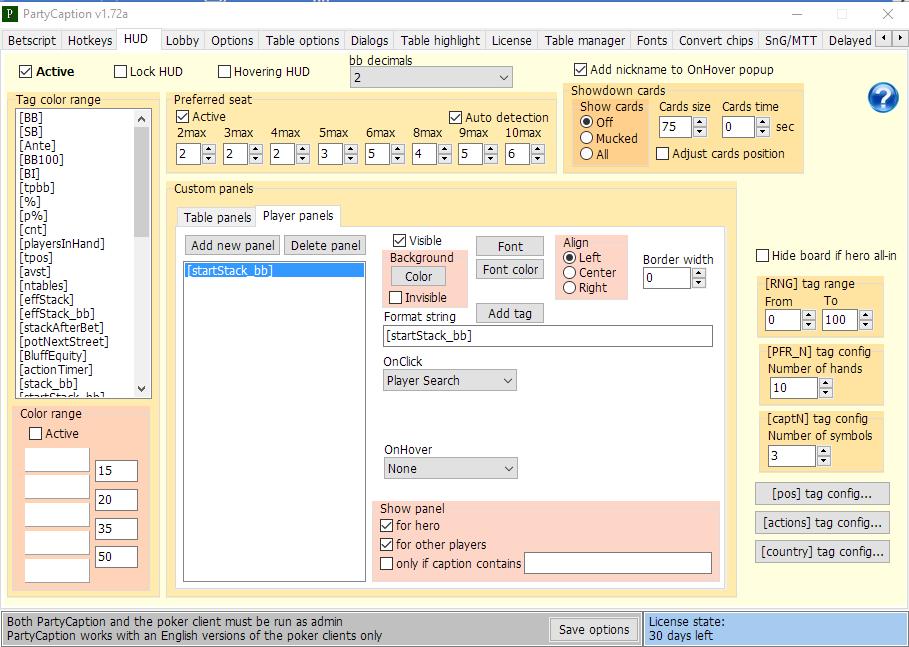
Task: Open the Font button
Action: (x=510, y=246)
